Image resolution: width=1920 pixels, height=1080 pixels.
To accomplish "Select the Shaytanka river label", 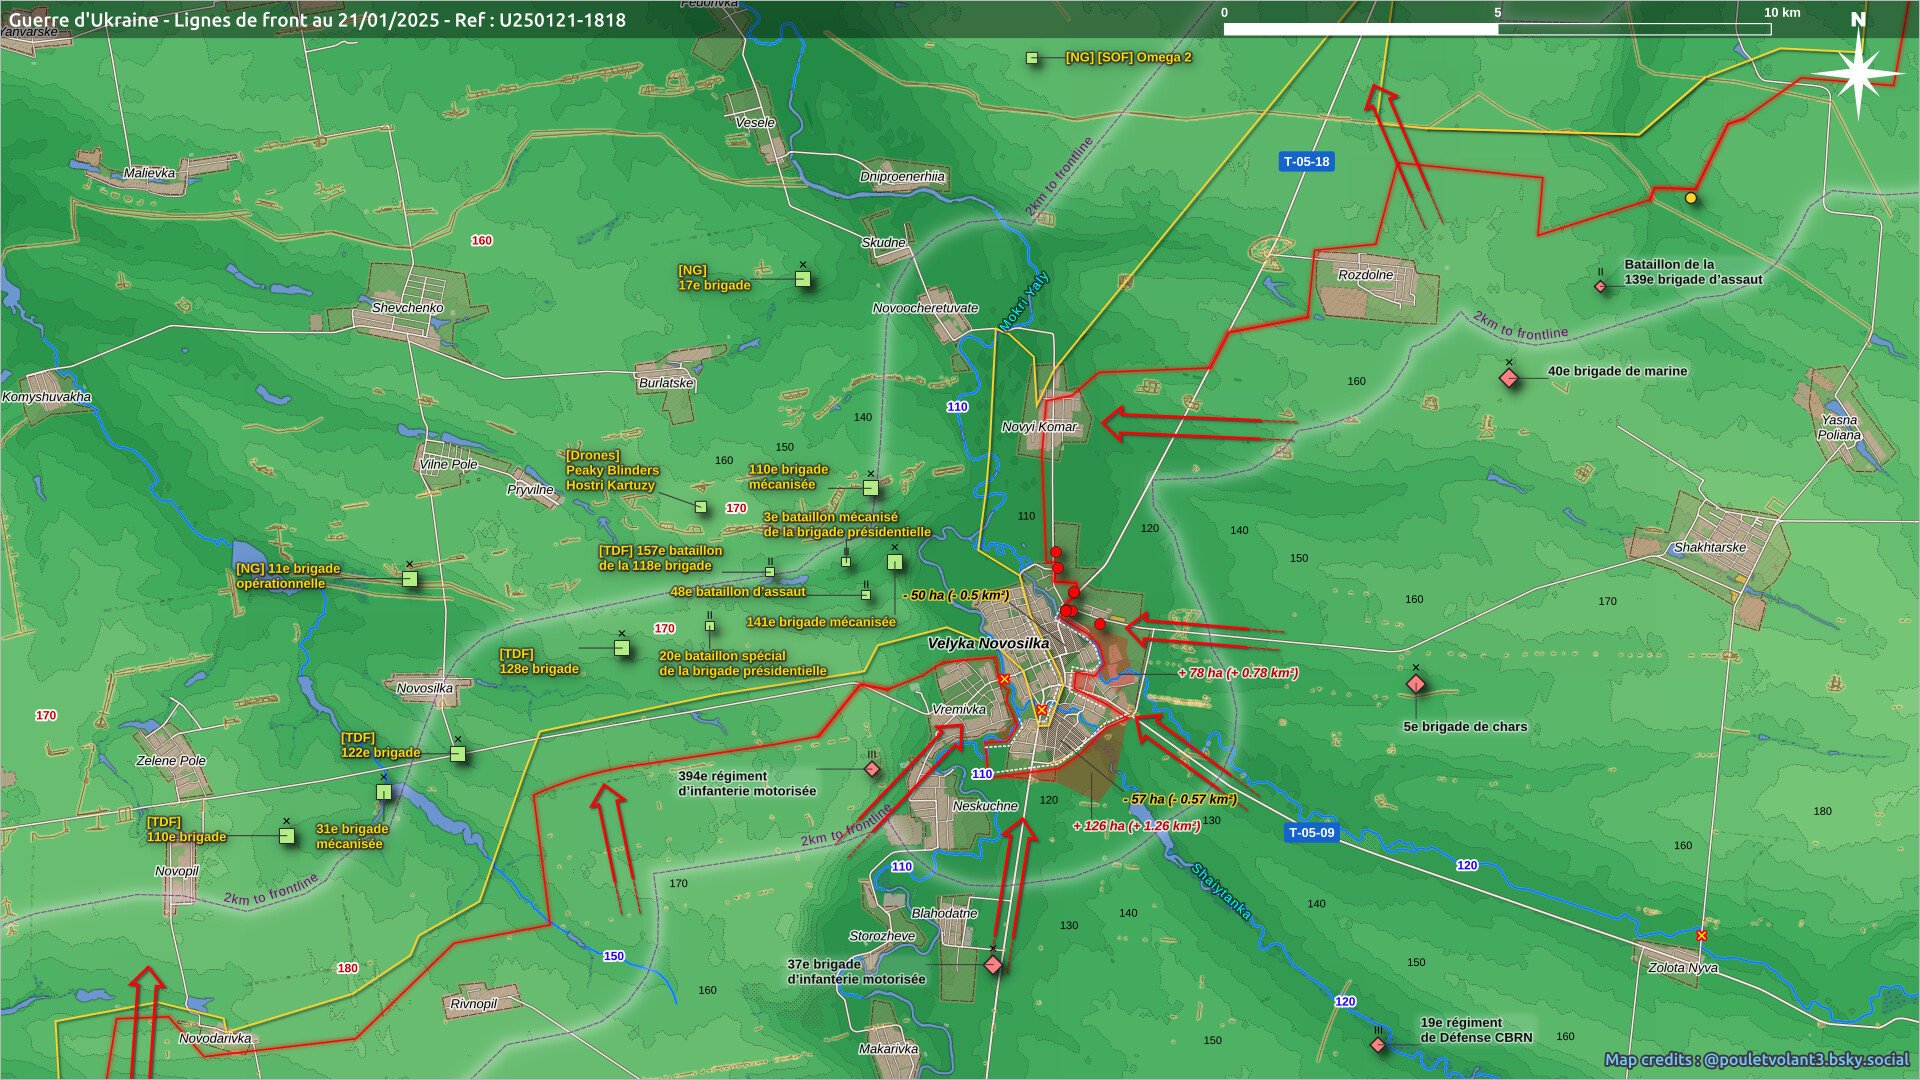I will (x=1221, y=891).
